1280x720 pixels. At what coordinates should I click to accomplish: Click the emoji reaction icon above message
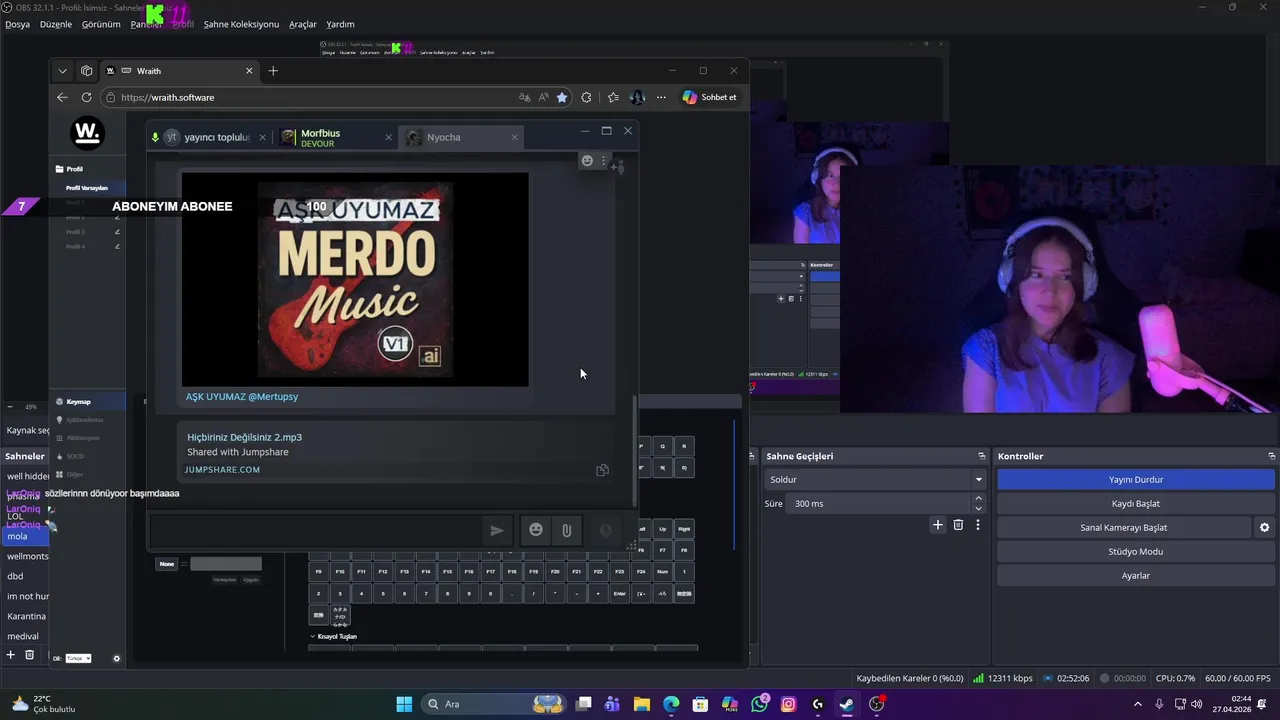587,161
